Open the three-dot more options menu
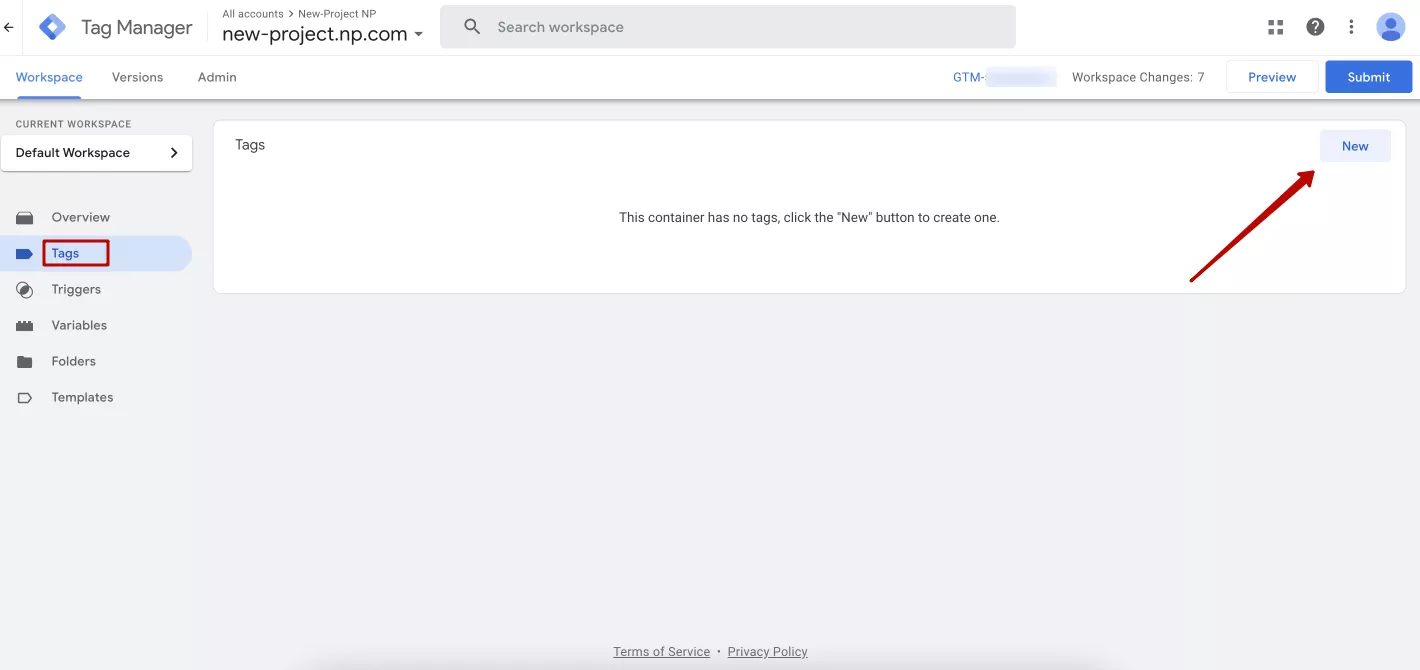 [x=1352, y=27]
